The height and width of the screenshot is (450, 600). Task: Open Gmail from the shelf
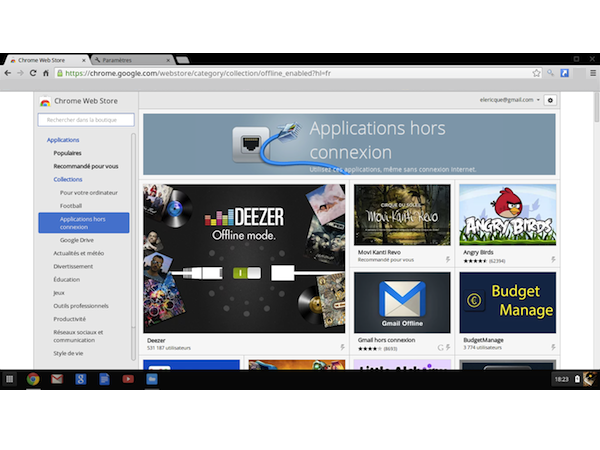click(x=57, y=379)
